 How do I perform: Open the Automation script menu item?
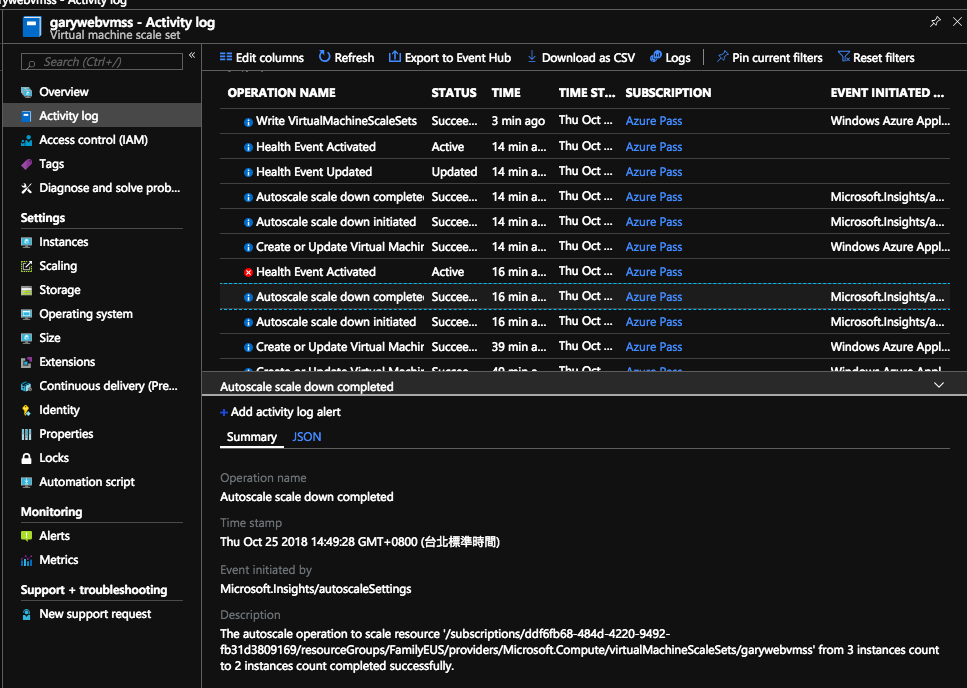[87, 483]
